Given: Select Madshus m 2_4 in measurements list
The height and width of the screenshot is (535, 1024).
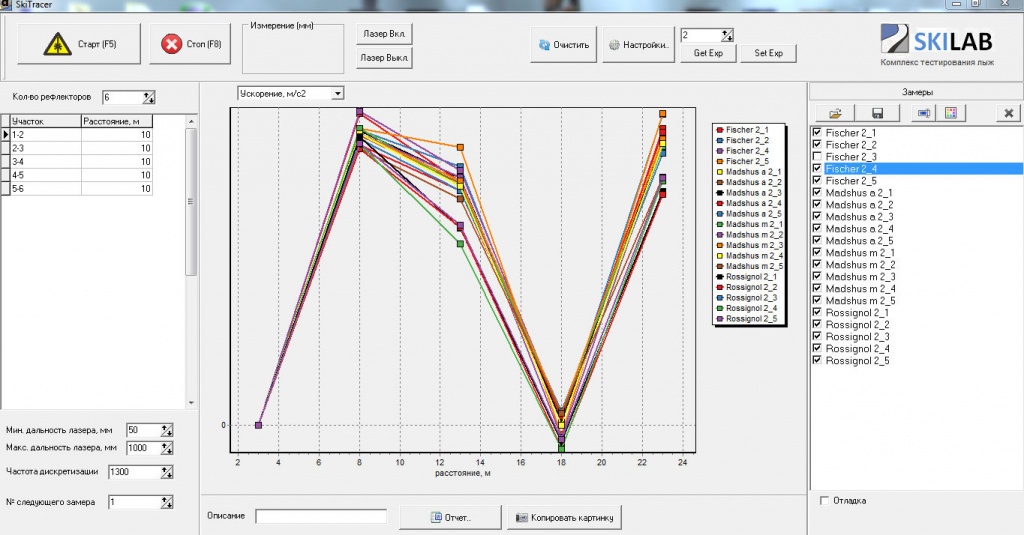Looking at the screenshot, I should (860, 289).
